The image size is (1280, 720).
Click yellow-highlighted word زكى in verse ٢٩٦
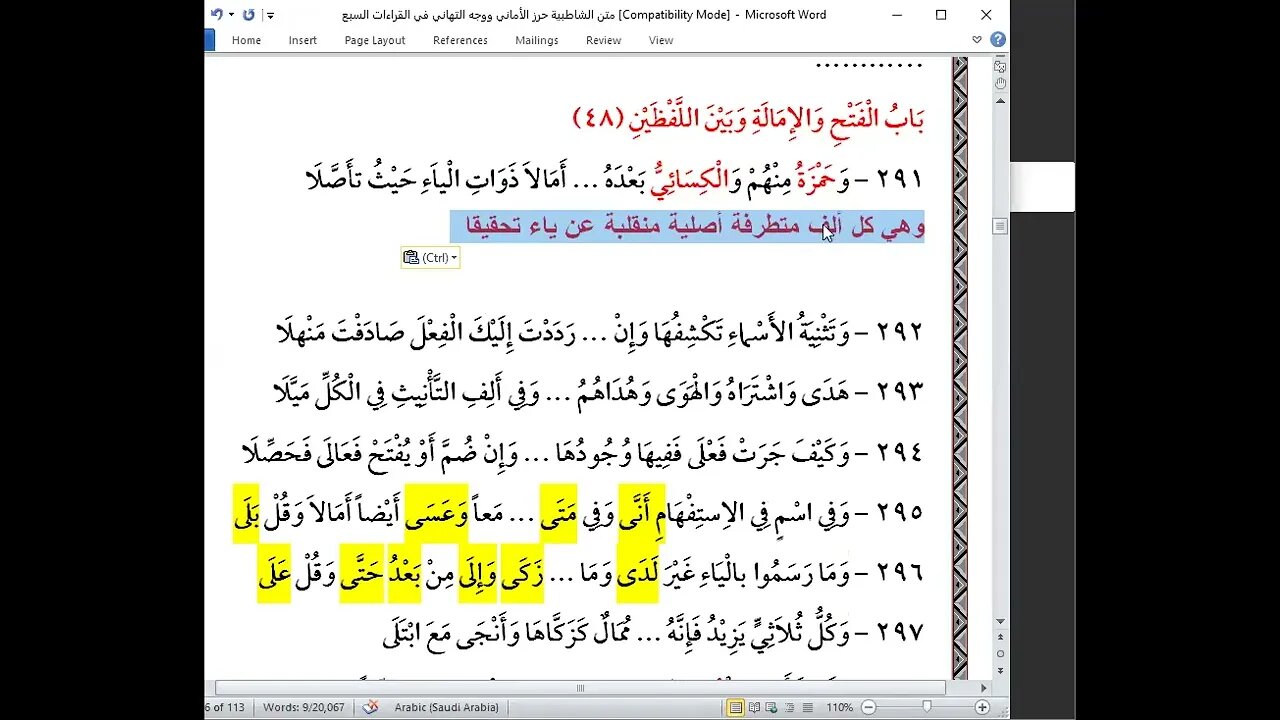[522, 574]
